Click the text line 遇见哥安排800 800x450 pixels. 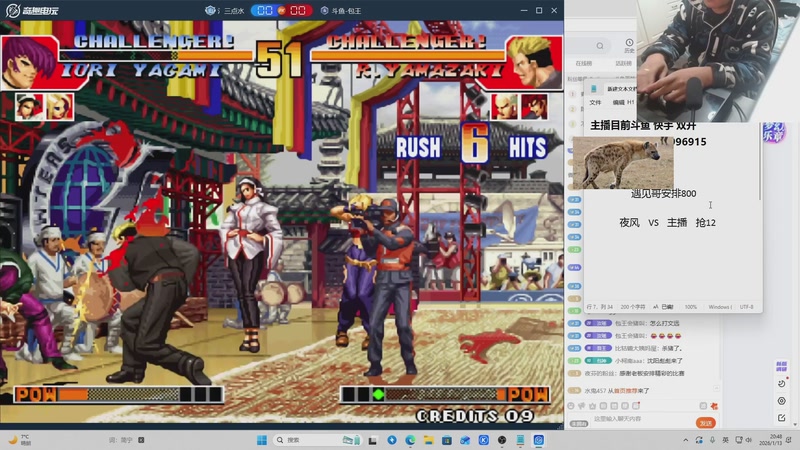[663, 193]
